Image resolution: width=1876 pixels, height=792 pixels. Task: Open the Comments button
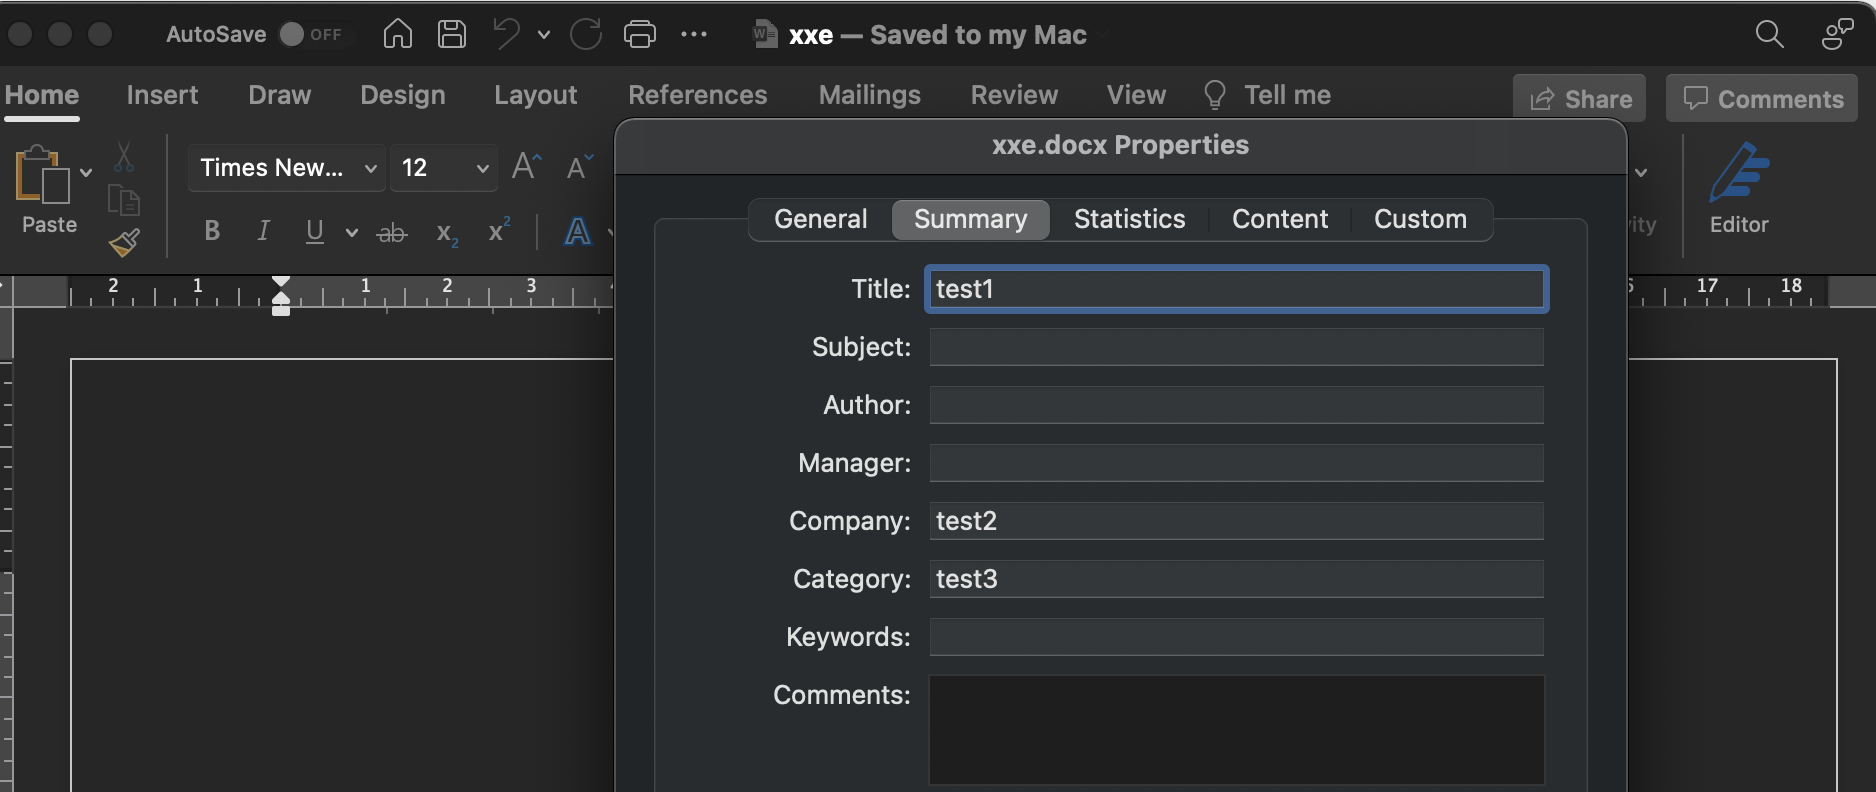click(x=1762, y=99)
